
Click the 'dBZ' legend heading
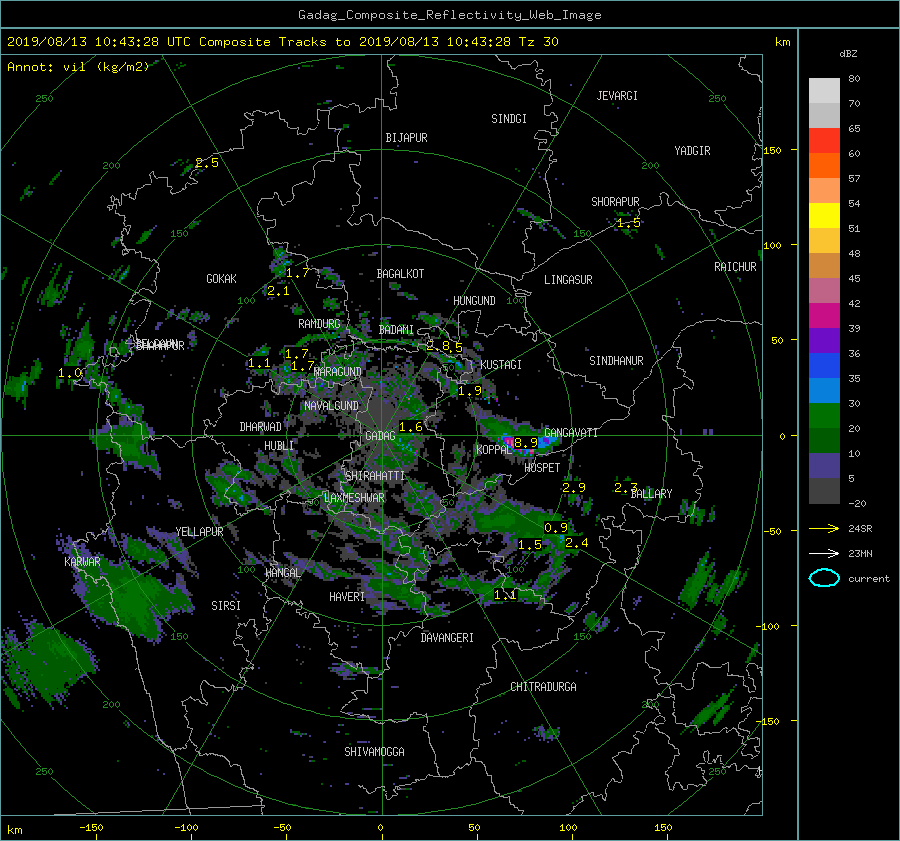coord(848,54)
